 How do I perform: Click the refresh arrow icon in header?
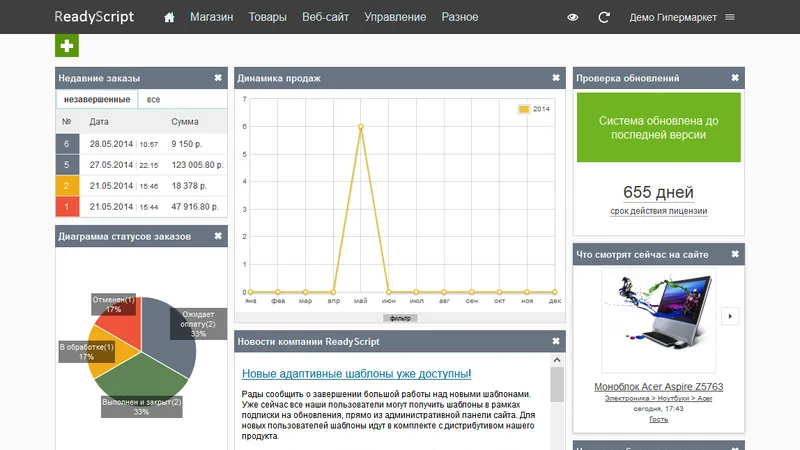604,17
